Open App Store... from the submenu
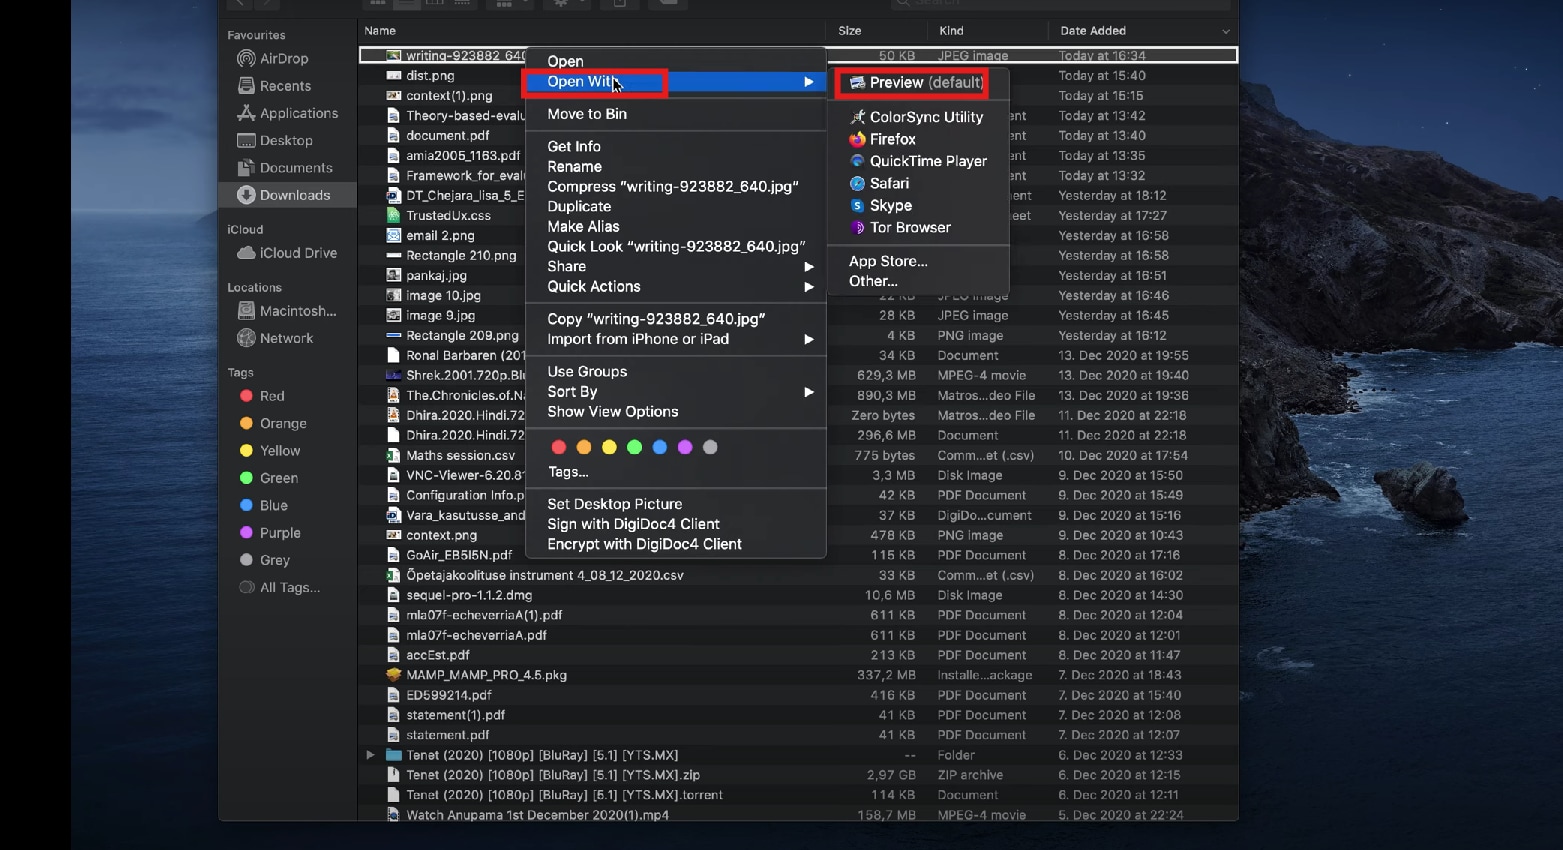 (x=888, y=261)
